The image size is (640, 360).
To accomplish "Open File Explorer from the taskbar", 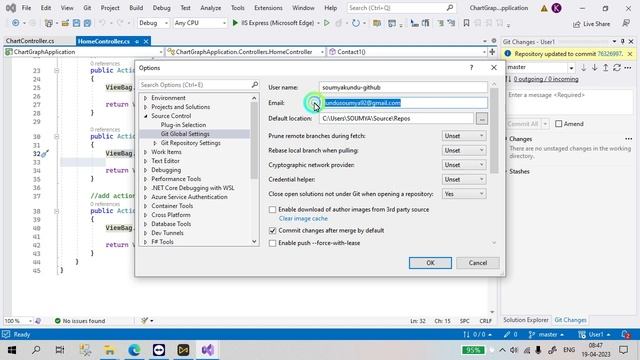I will [x=109, y=350].
